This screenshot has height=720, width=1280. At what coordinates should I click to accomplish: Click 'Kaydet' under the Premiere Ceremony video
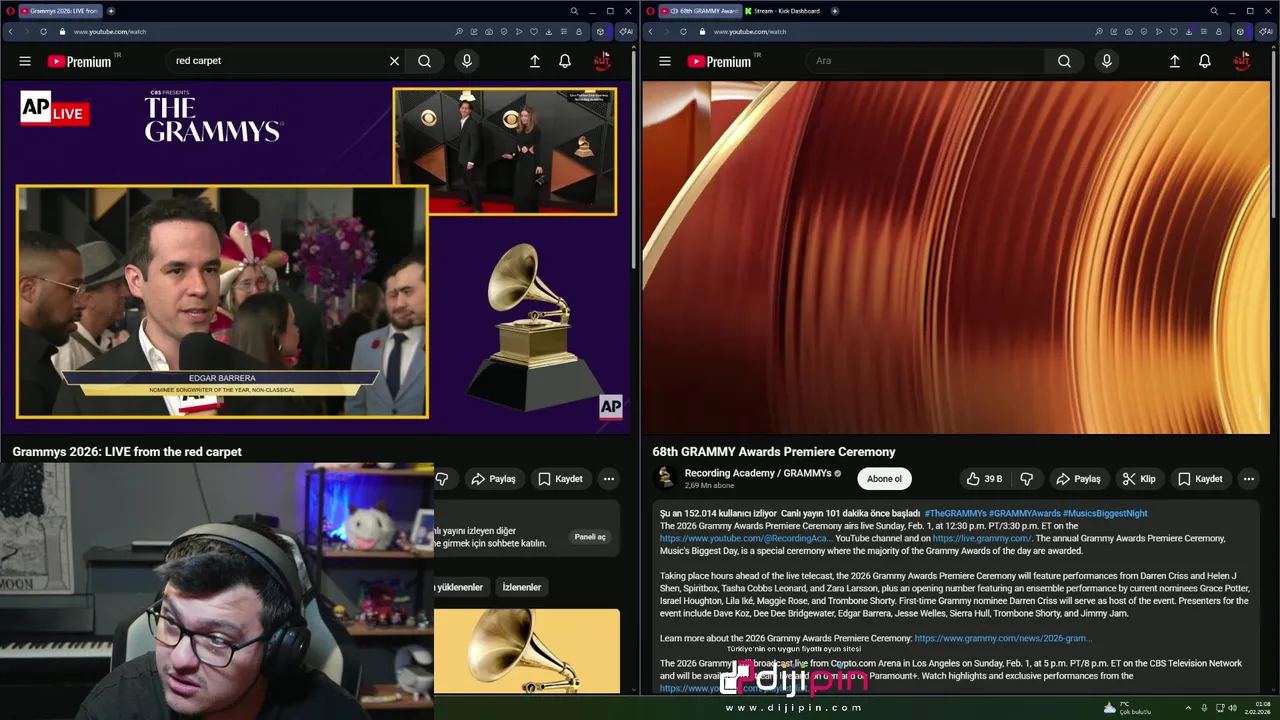[1200, 479]
